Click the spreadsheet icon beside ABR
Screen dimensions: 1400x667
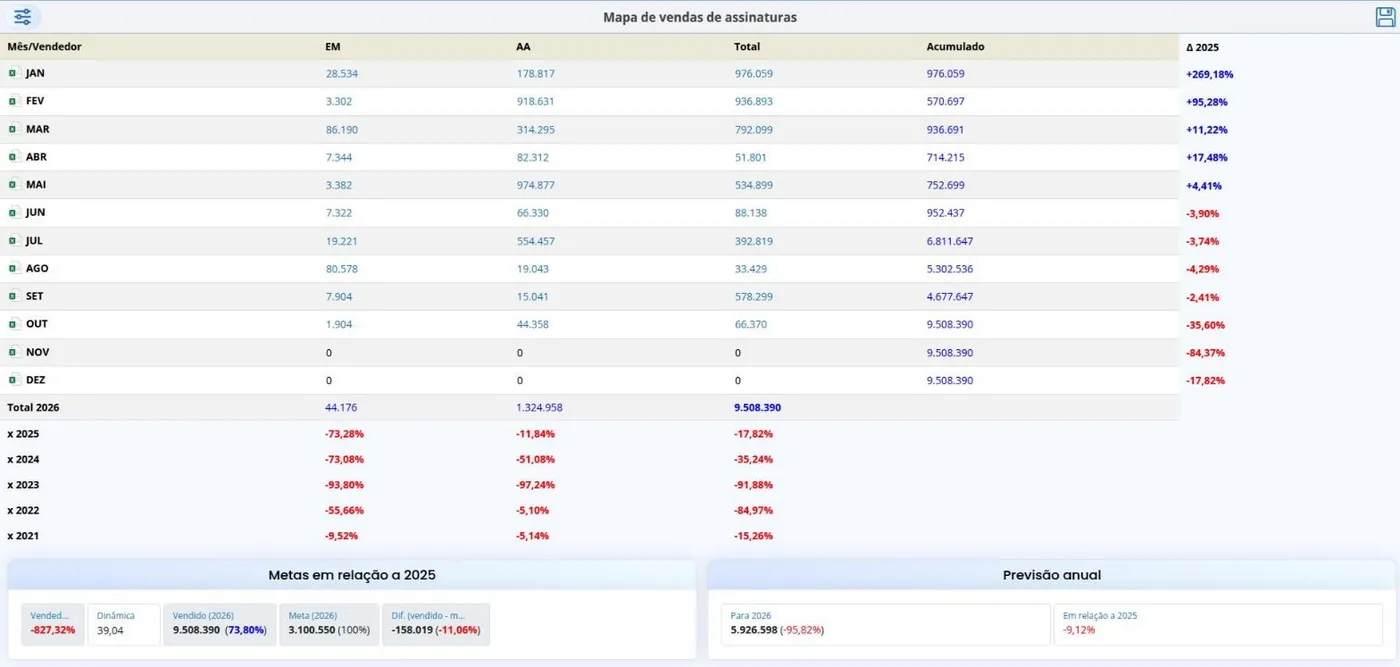tap(13, 157)
